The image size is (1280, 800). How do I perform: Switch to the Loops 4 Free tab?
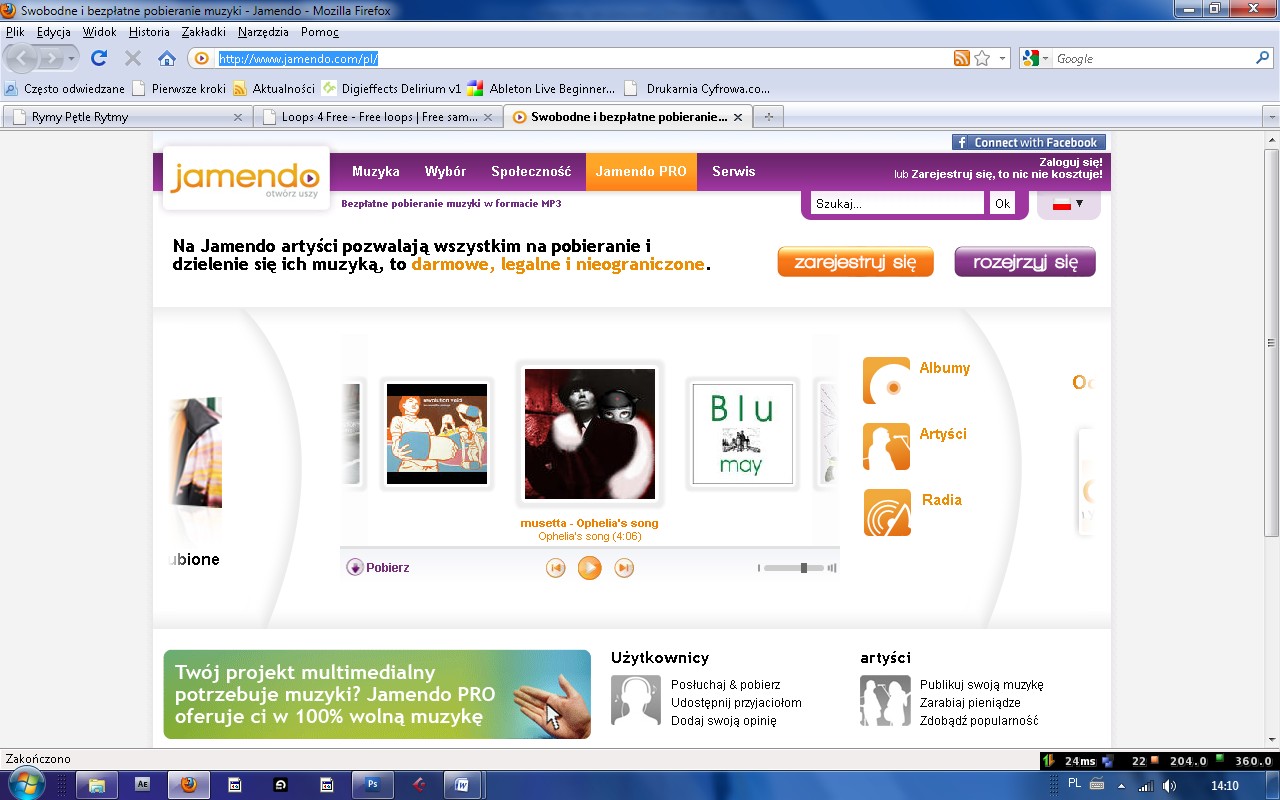click(x=377, y=117)
